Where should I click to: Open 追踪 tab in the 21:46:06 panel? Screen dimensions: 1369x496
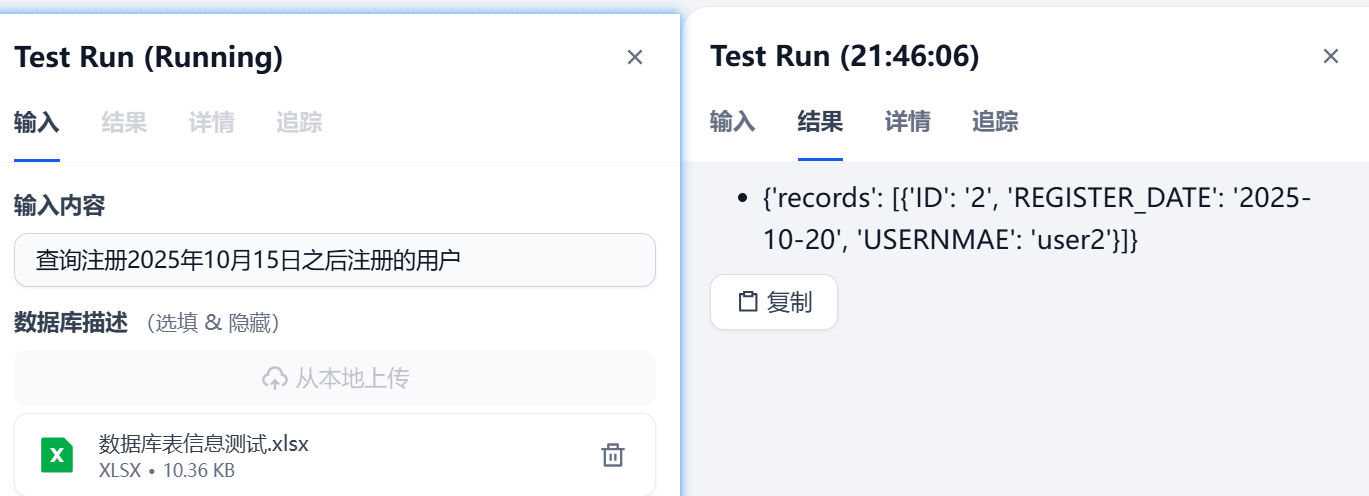[995, 122]
